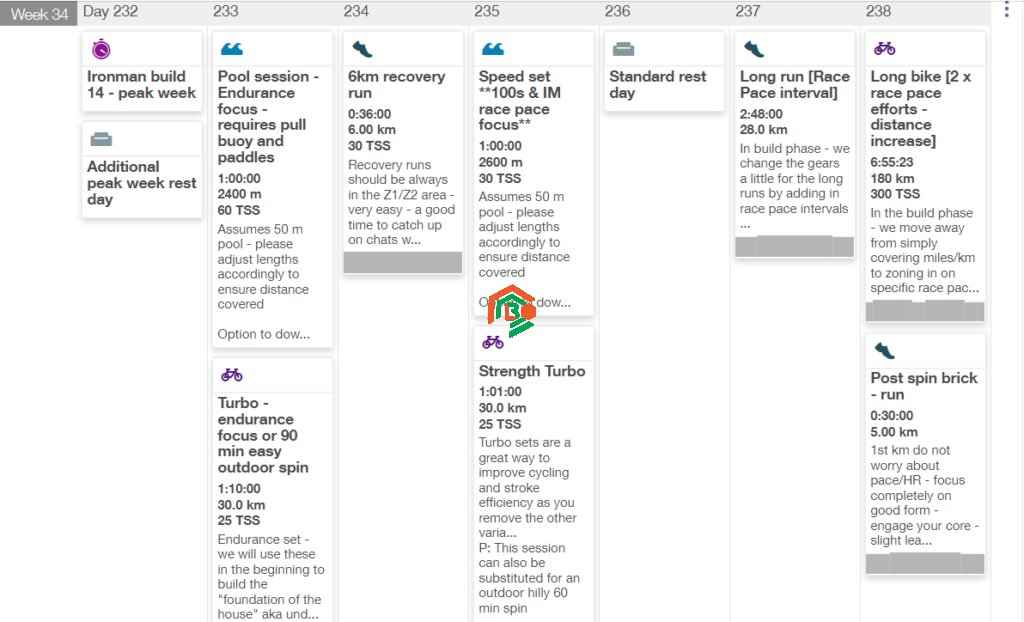
Task: Click the shoe icon on Long run card
Action: (754, 49)
